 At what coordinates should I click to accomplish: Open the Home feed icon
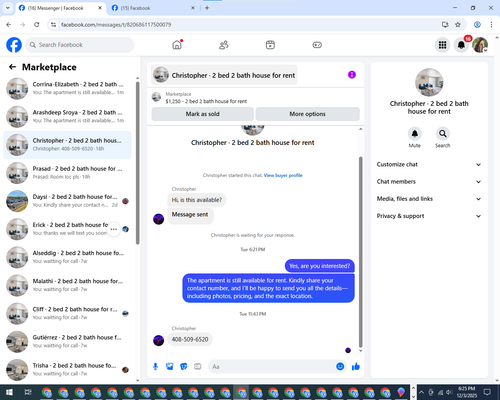click(x=177, y=45)
